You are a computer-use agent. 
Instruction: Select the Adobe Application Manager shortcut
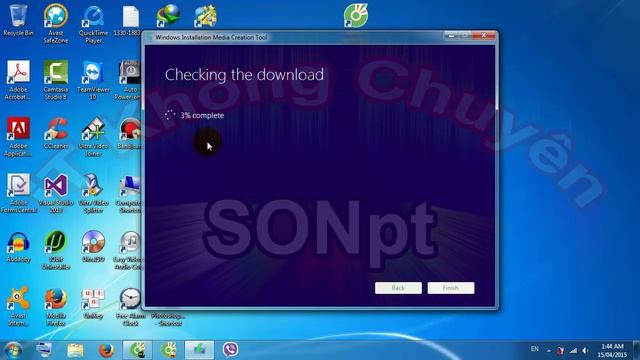coord(18,137)
